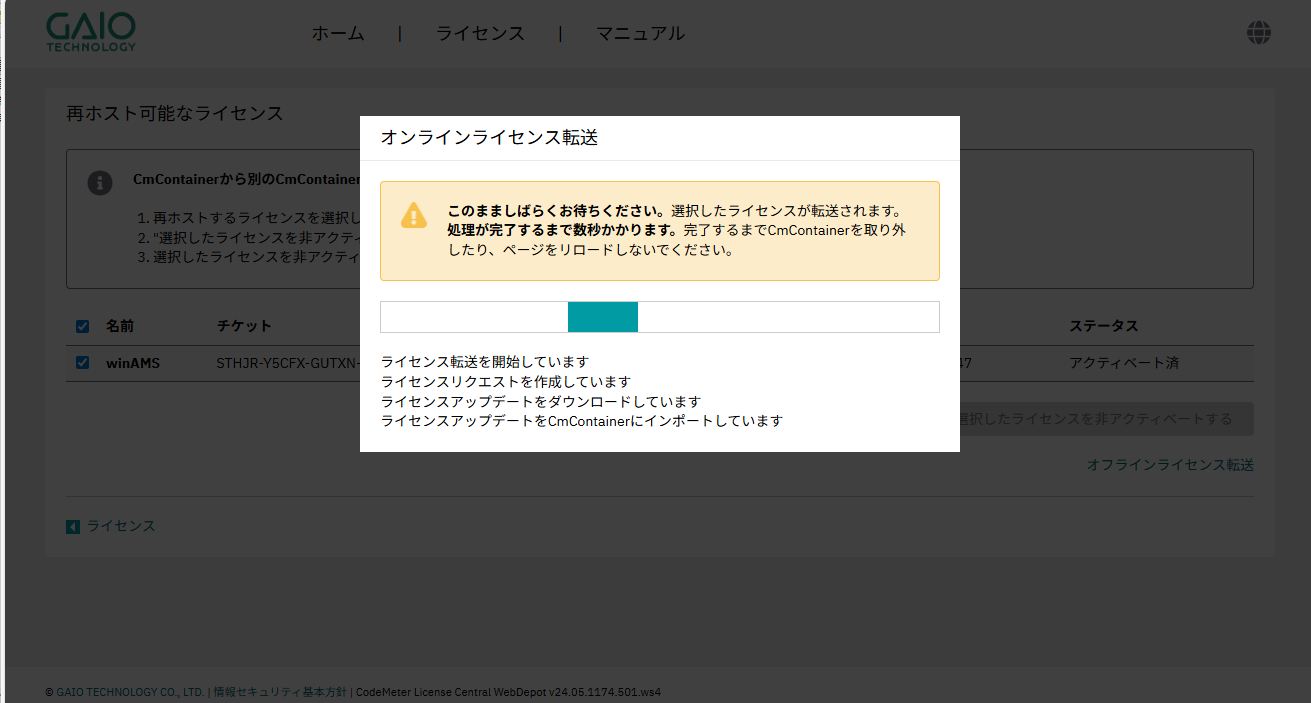Viewport: 1311px width, 703px height.
Task: Click the GAIO TECHNOLOGY CO., LTD. footer link
Action: click(x=130, y=692)
